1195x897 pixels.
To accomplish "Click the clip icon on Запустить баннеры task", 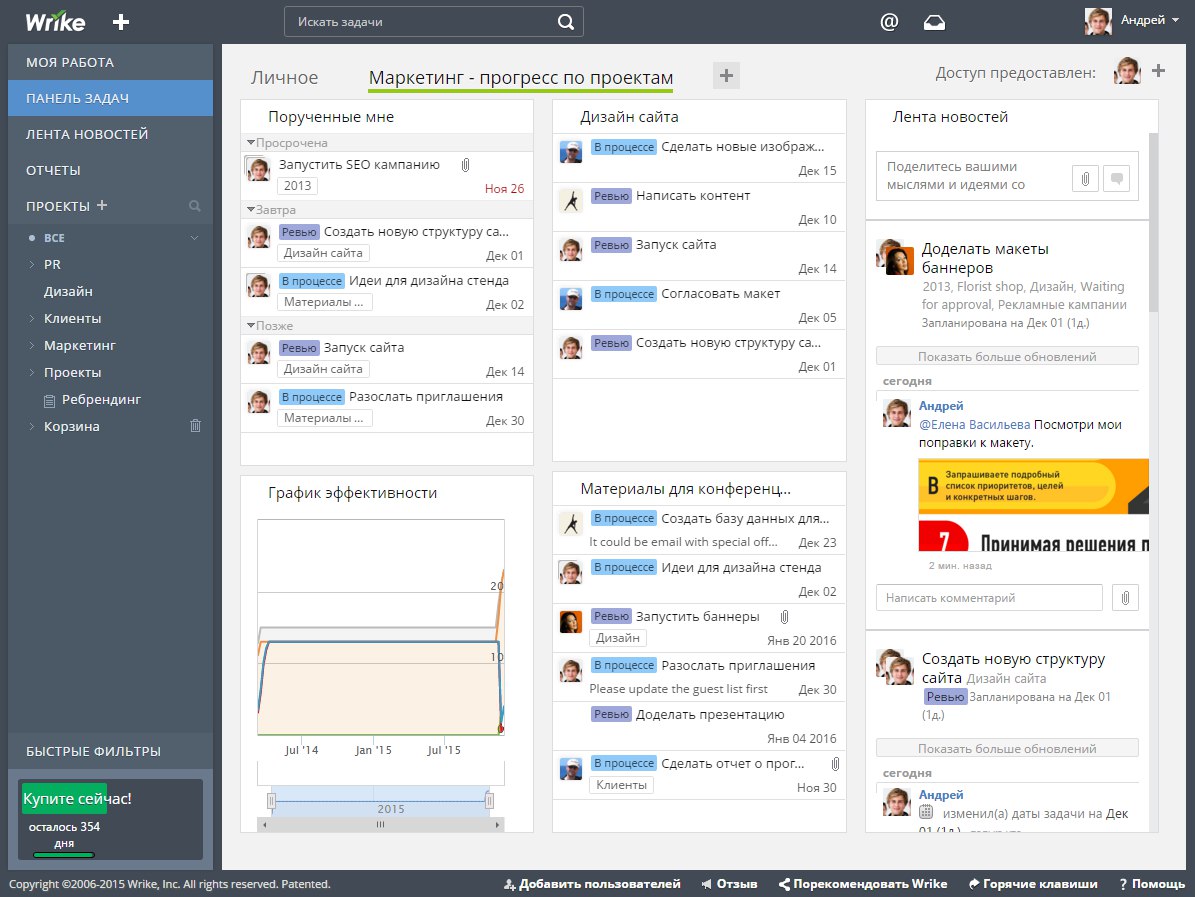I will (x=784, y=617).
